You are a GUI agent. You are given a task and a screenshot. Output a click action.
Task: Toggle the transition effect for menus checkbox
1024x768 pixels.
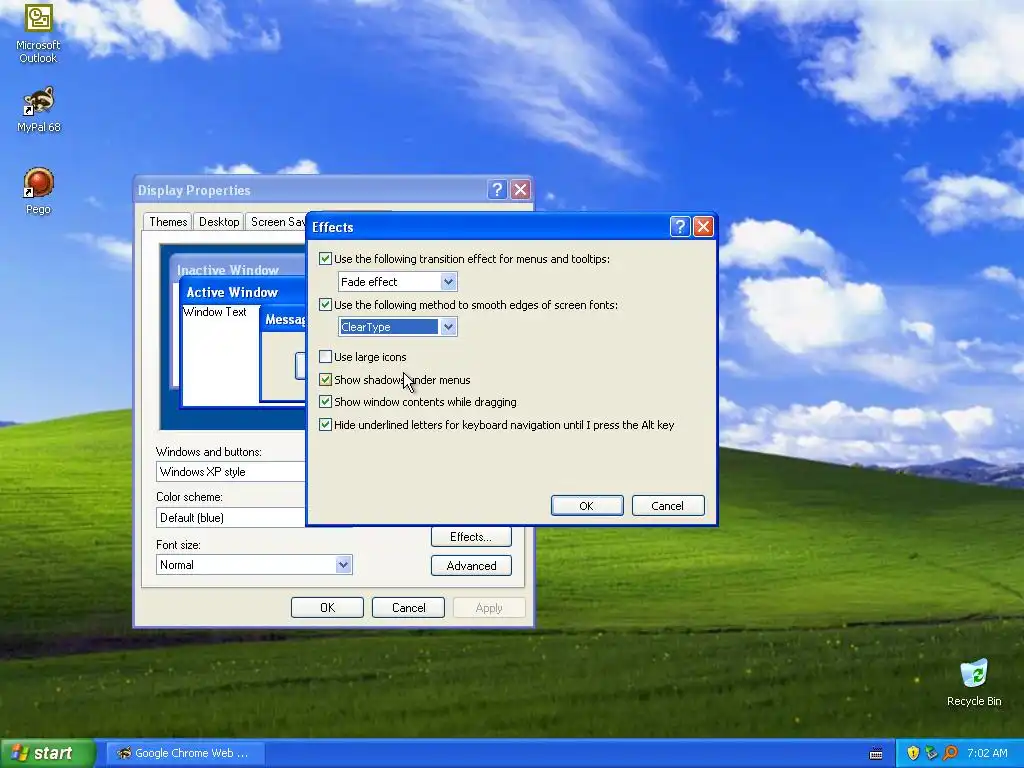(x=325, y=259)
